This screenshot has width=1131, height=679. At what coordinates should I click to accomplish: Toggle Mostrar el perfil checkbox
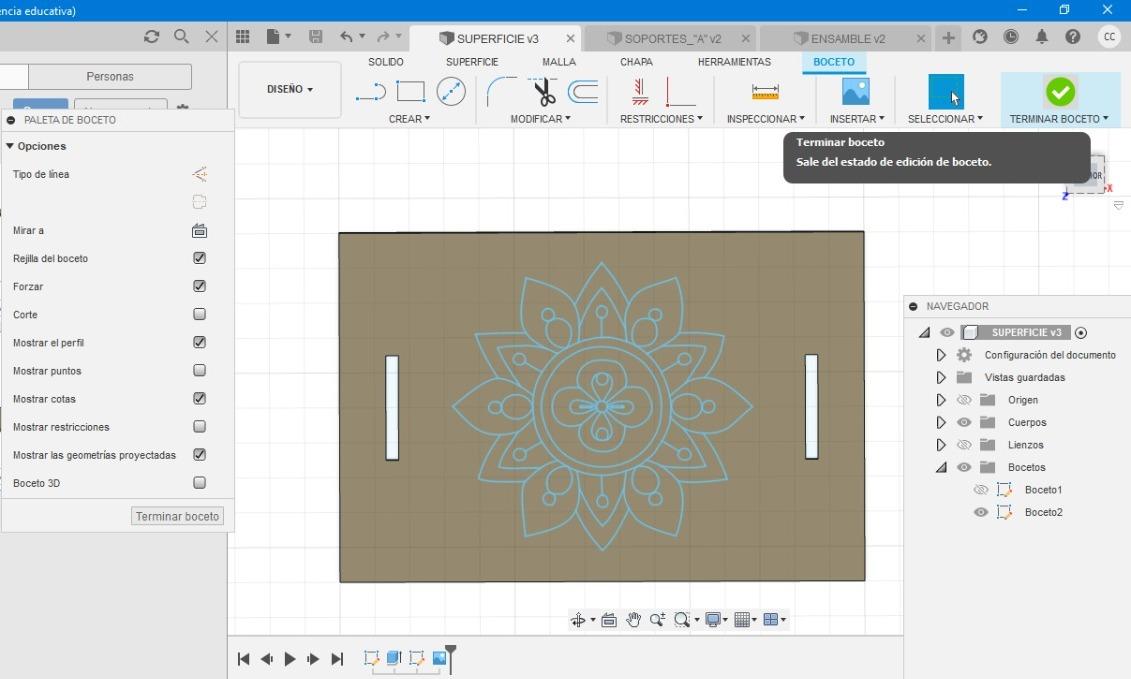click(200, 343)
